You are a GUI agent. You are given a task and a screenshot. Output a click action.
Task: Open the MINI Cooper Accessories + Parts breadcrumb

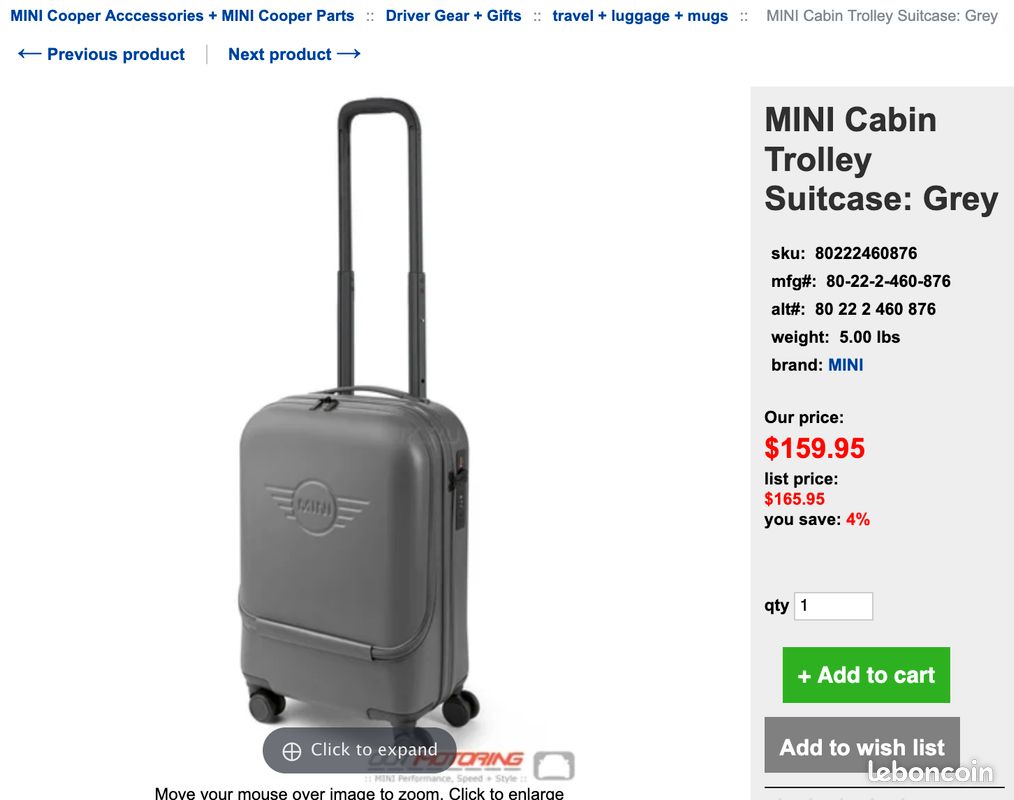(182, 16)
